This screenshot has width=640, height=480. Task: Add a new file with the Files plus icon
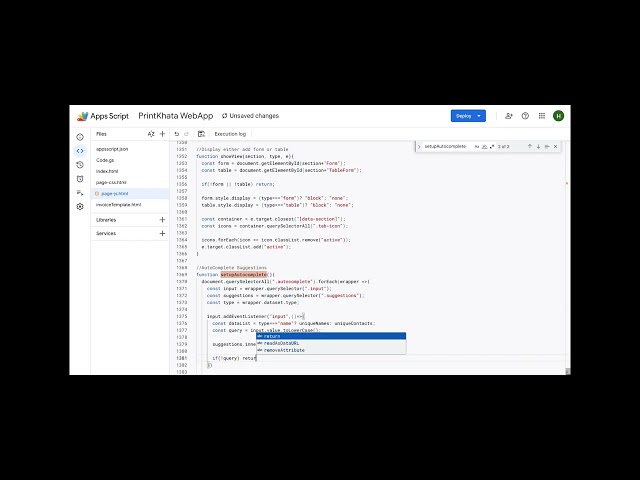162,134
